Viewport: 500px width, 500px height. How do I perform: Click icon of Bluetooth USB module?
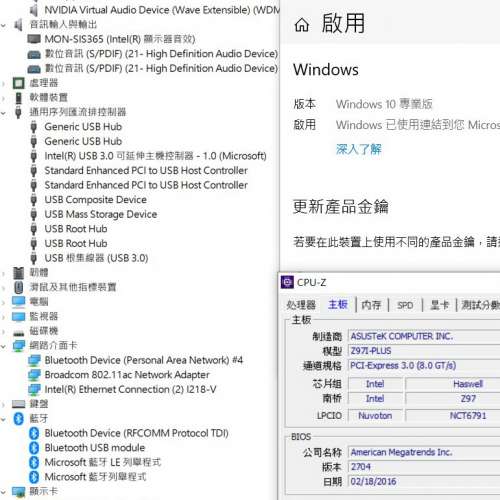(34, 448)
